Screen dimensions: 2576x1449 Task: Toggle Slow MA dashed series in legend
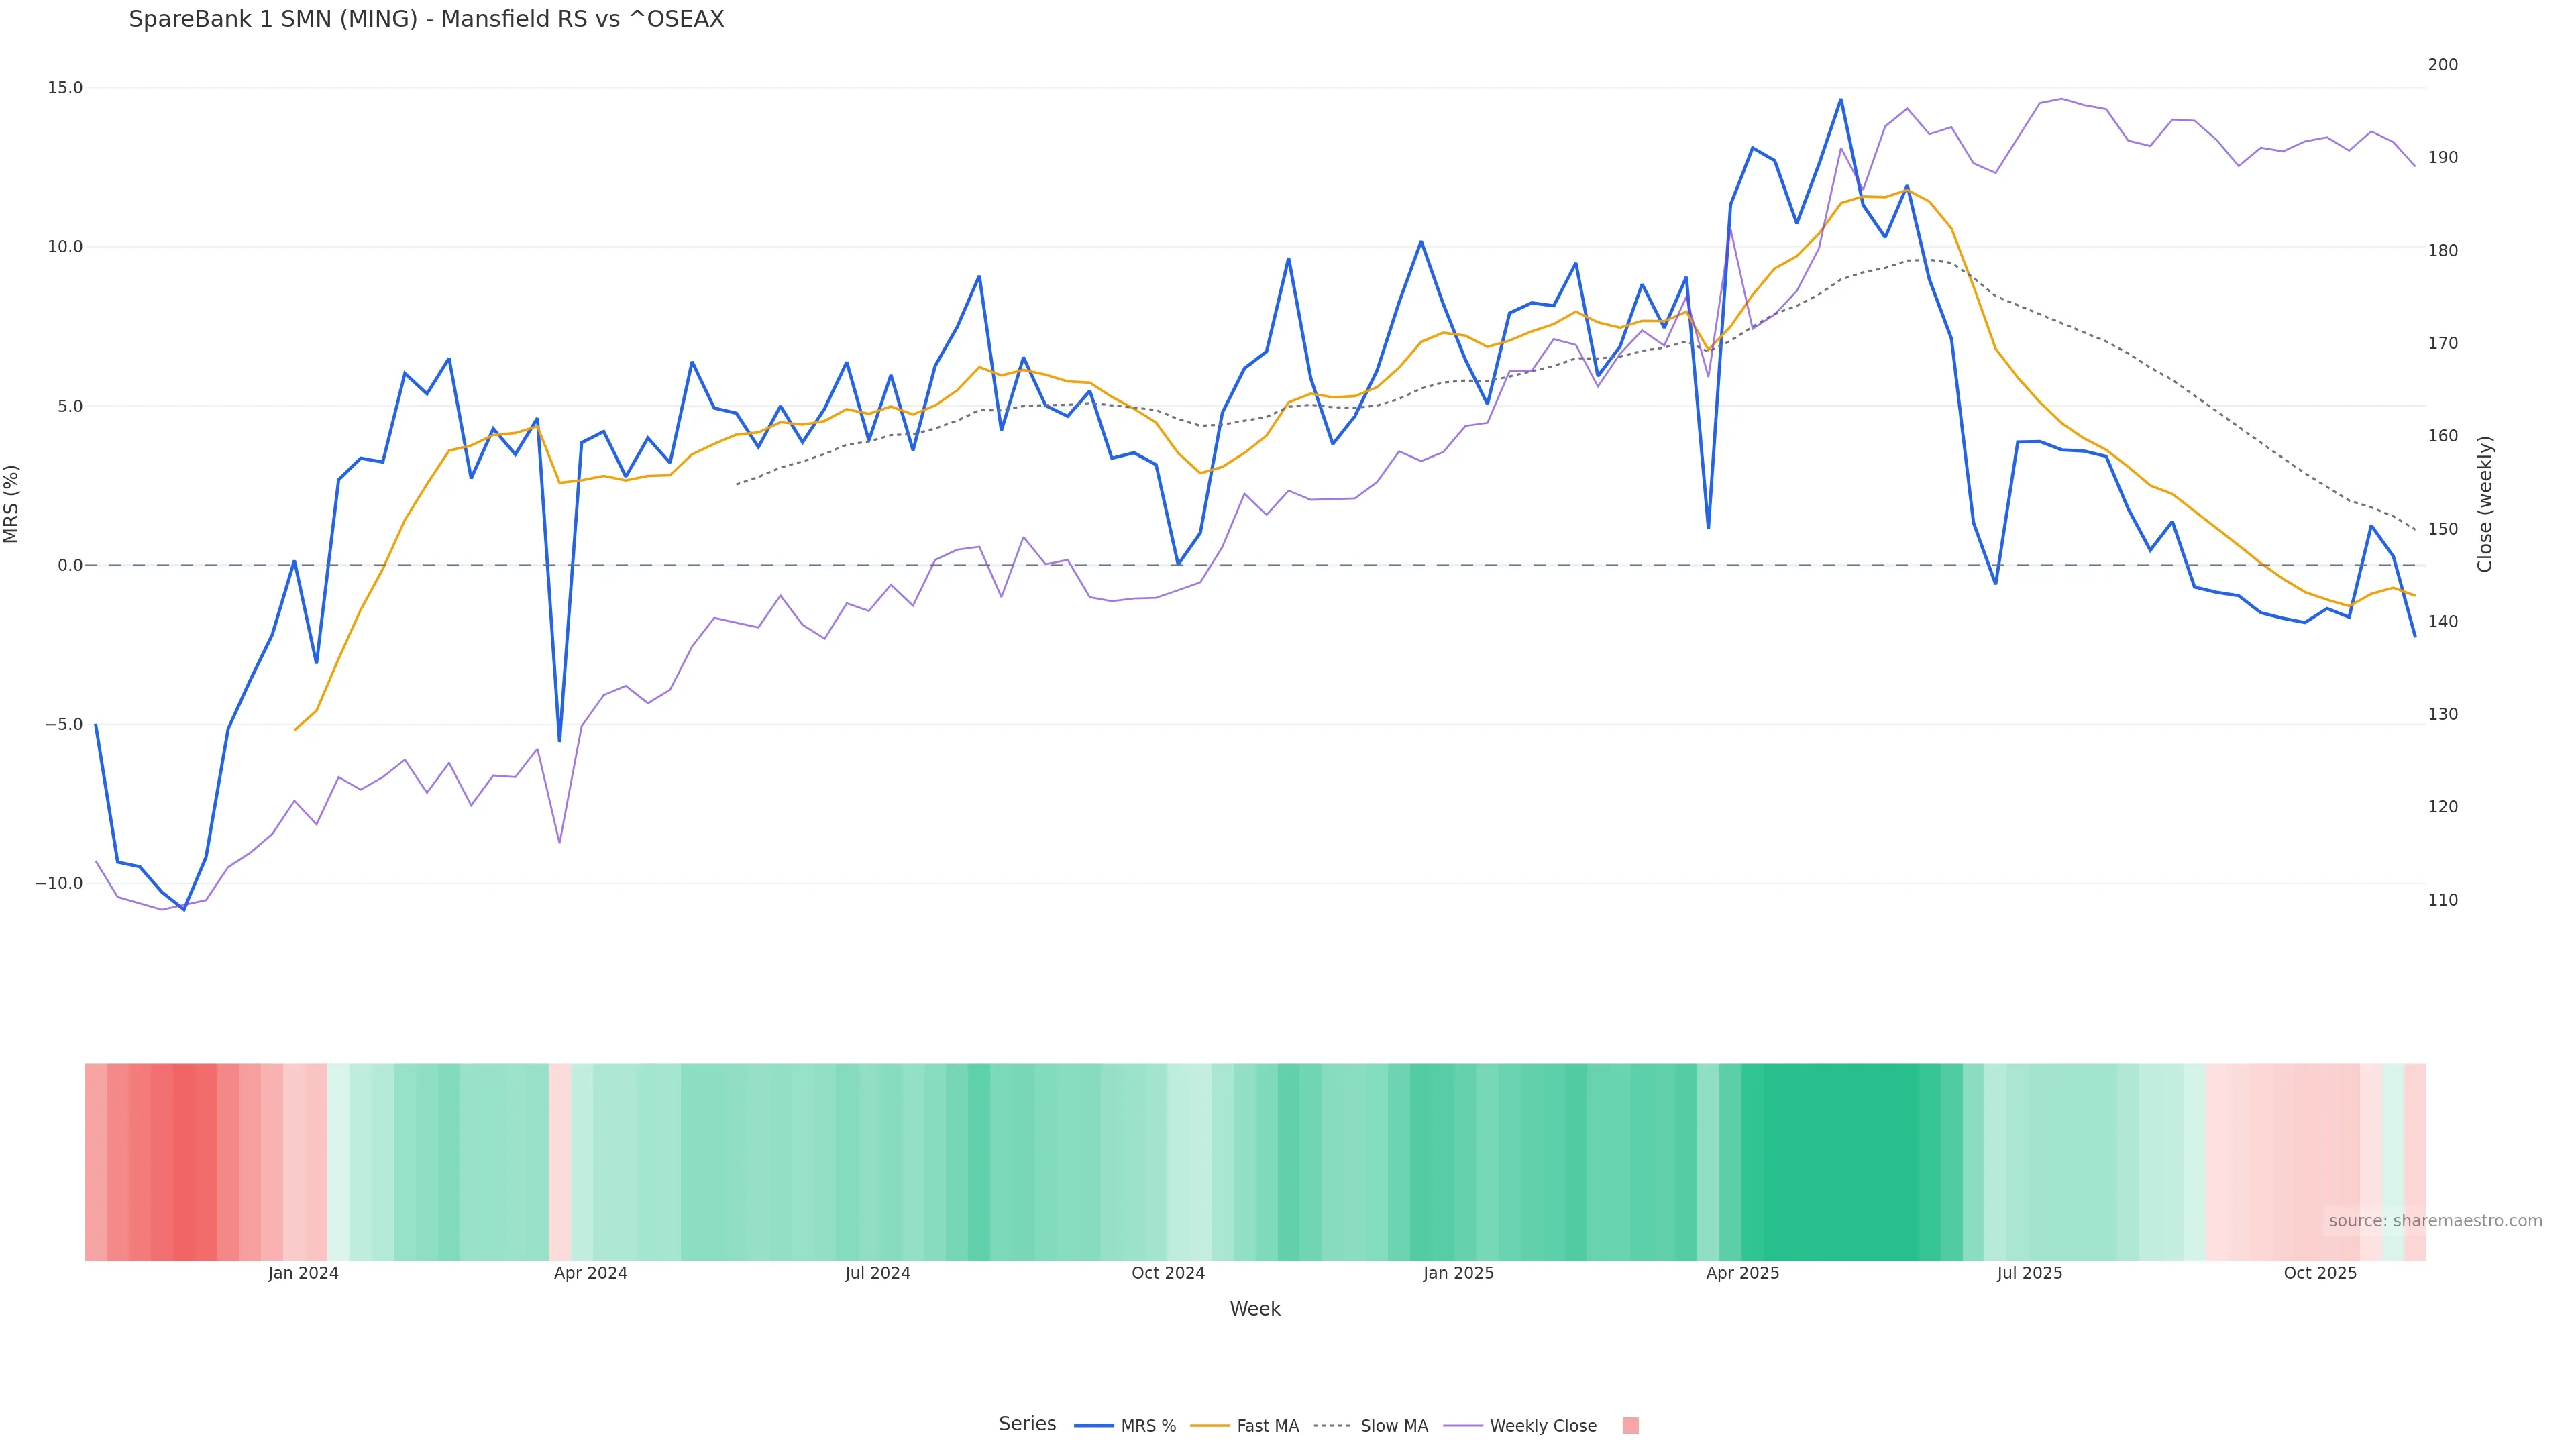[x=1371, y=1426]
